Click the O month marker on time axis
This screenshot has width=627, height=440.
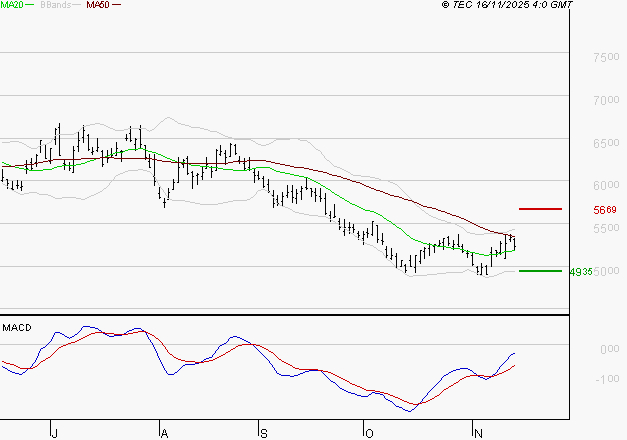[x=368, y=432]
